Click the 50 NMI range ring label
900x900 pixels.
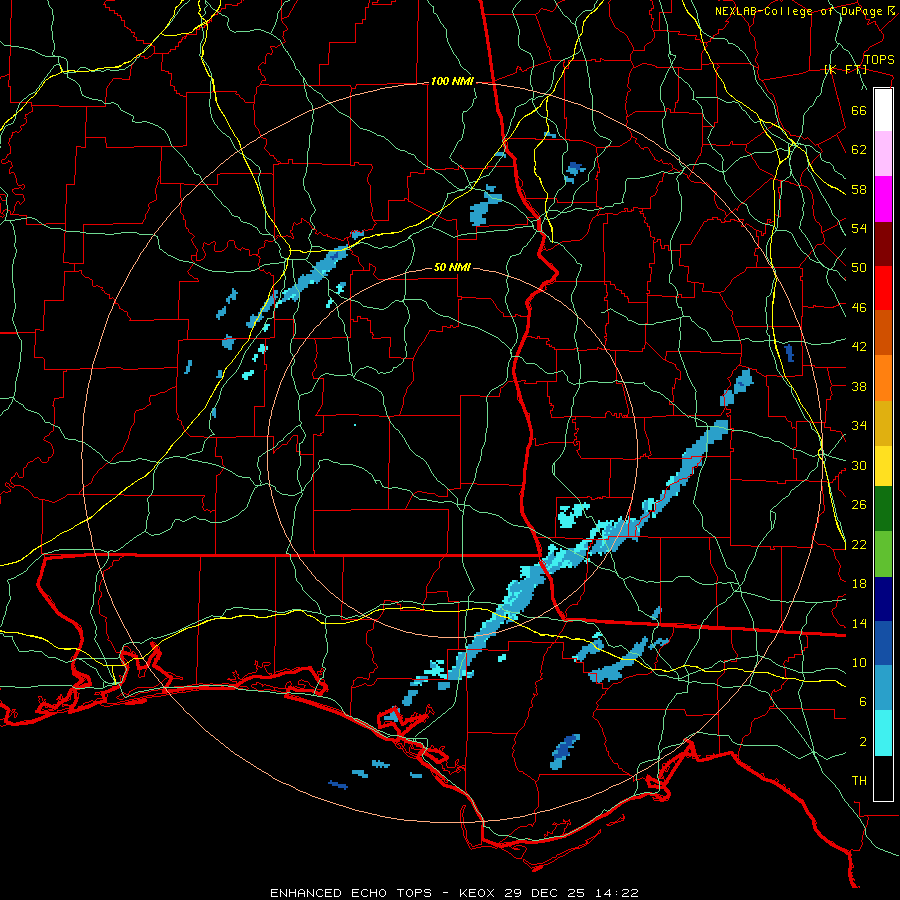click(452, 267)
